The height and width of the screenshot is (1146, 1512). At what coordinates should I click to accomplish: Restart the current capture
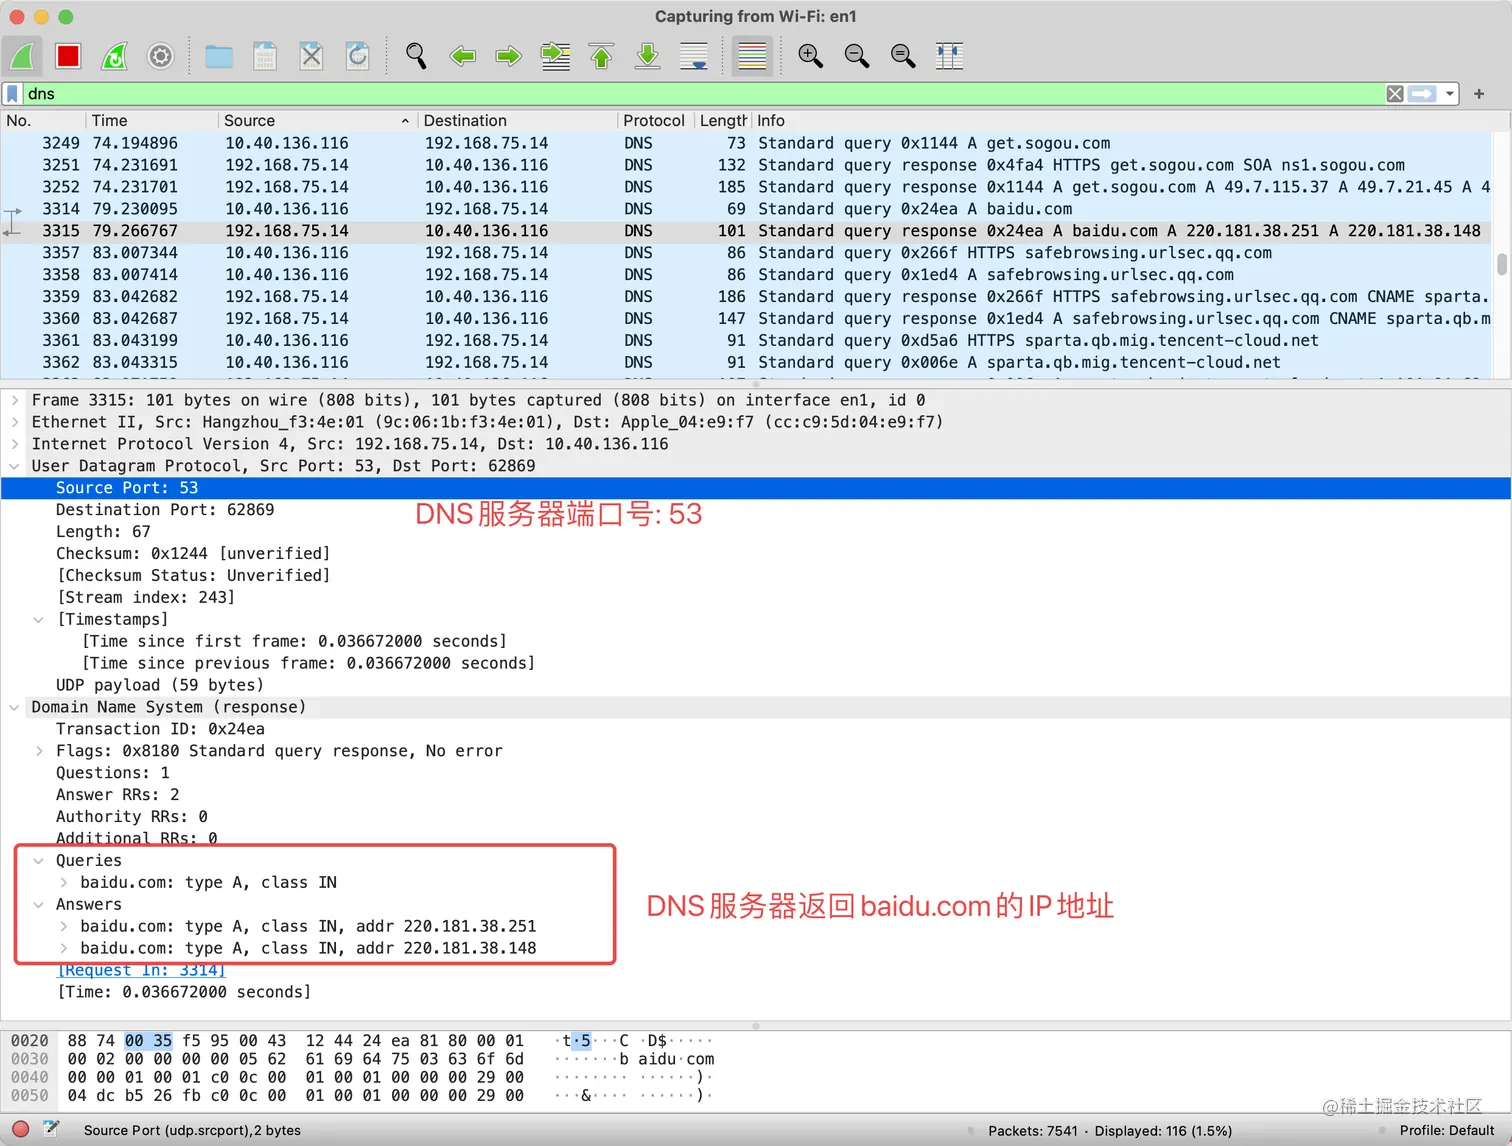[114, 56]
